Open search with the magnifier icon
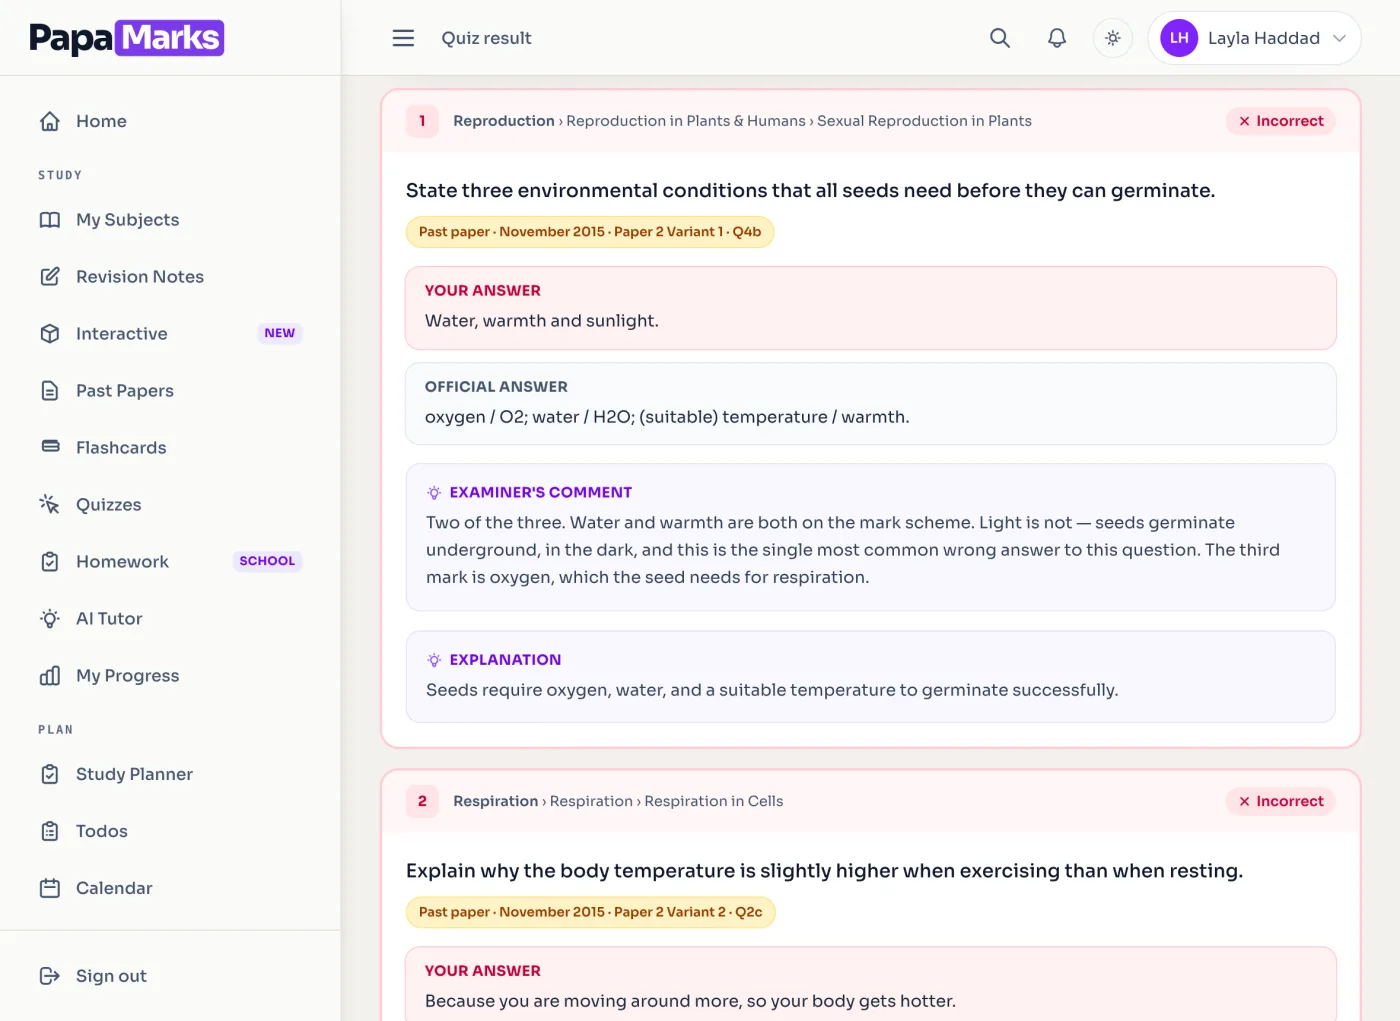This screenshot has height=1021, width=1400. tap(1000, 38)
